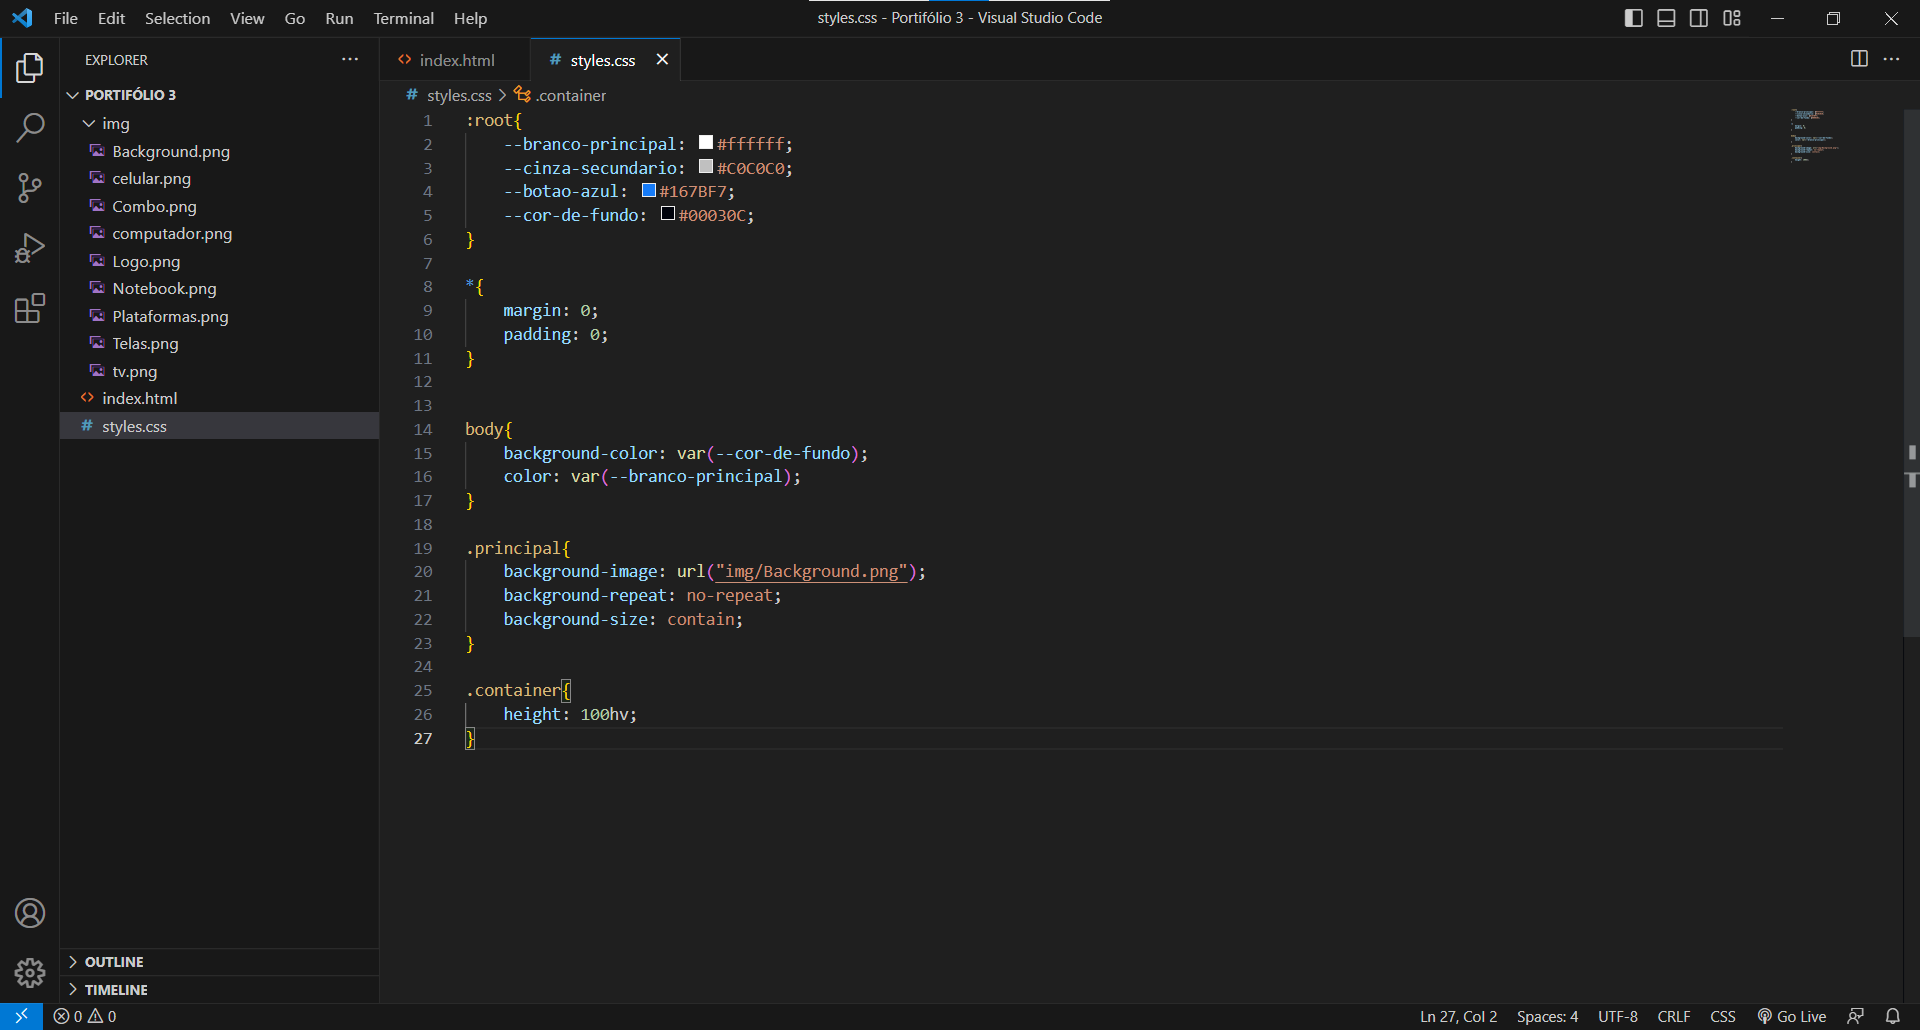Viewport: 1920px width, 1030px height.
Task: Open editor more actions ellipsis
Action: pos(1892,59)
